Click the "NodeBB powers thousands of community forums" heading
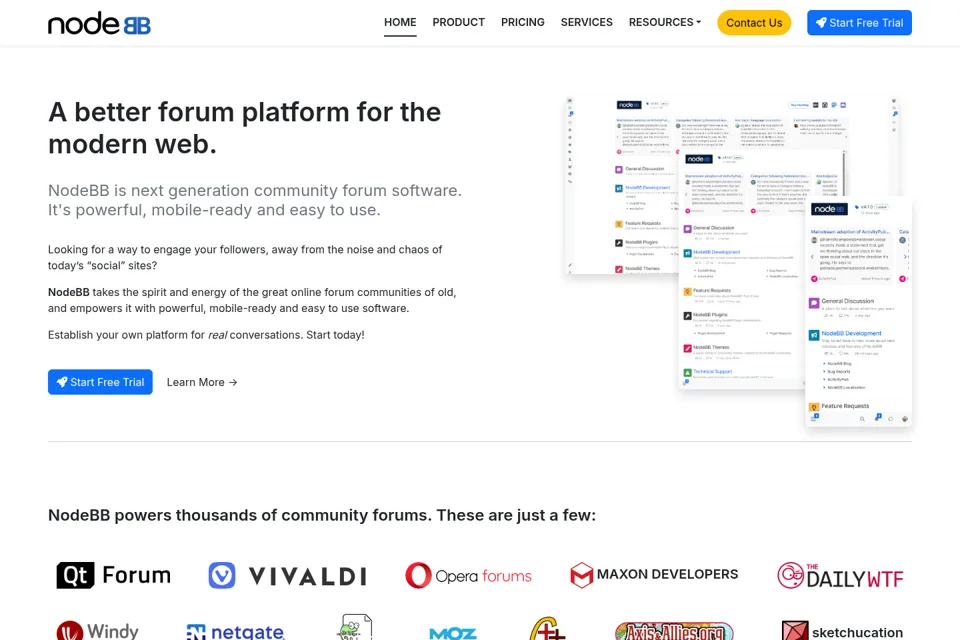960x640 pixels. pos(322,515)
